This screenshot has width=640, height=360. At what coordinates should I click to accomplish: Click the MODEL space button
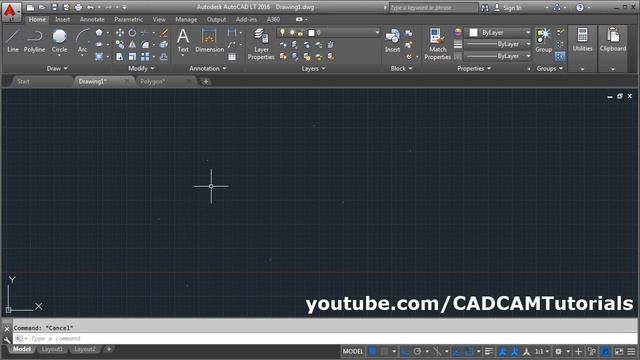(353, 351)
